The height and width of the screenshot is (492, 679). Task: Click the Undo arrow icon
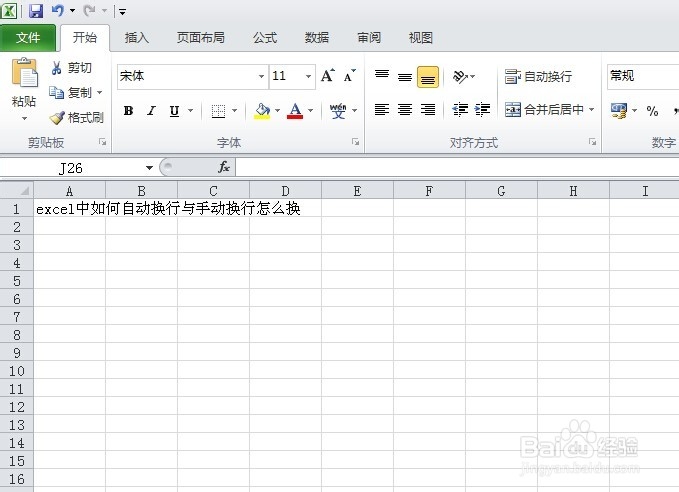coord(58,10)
